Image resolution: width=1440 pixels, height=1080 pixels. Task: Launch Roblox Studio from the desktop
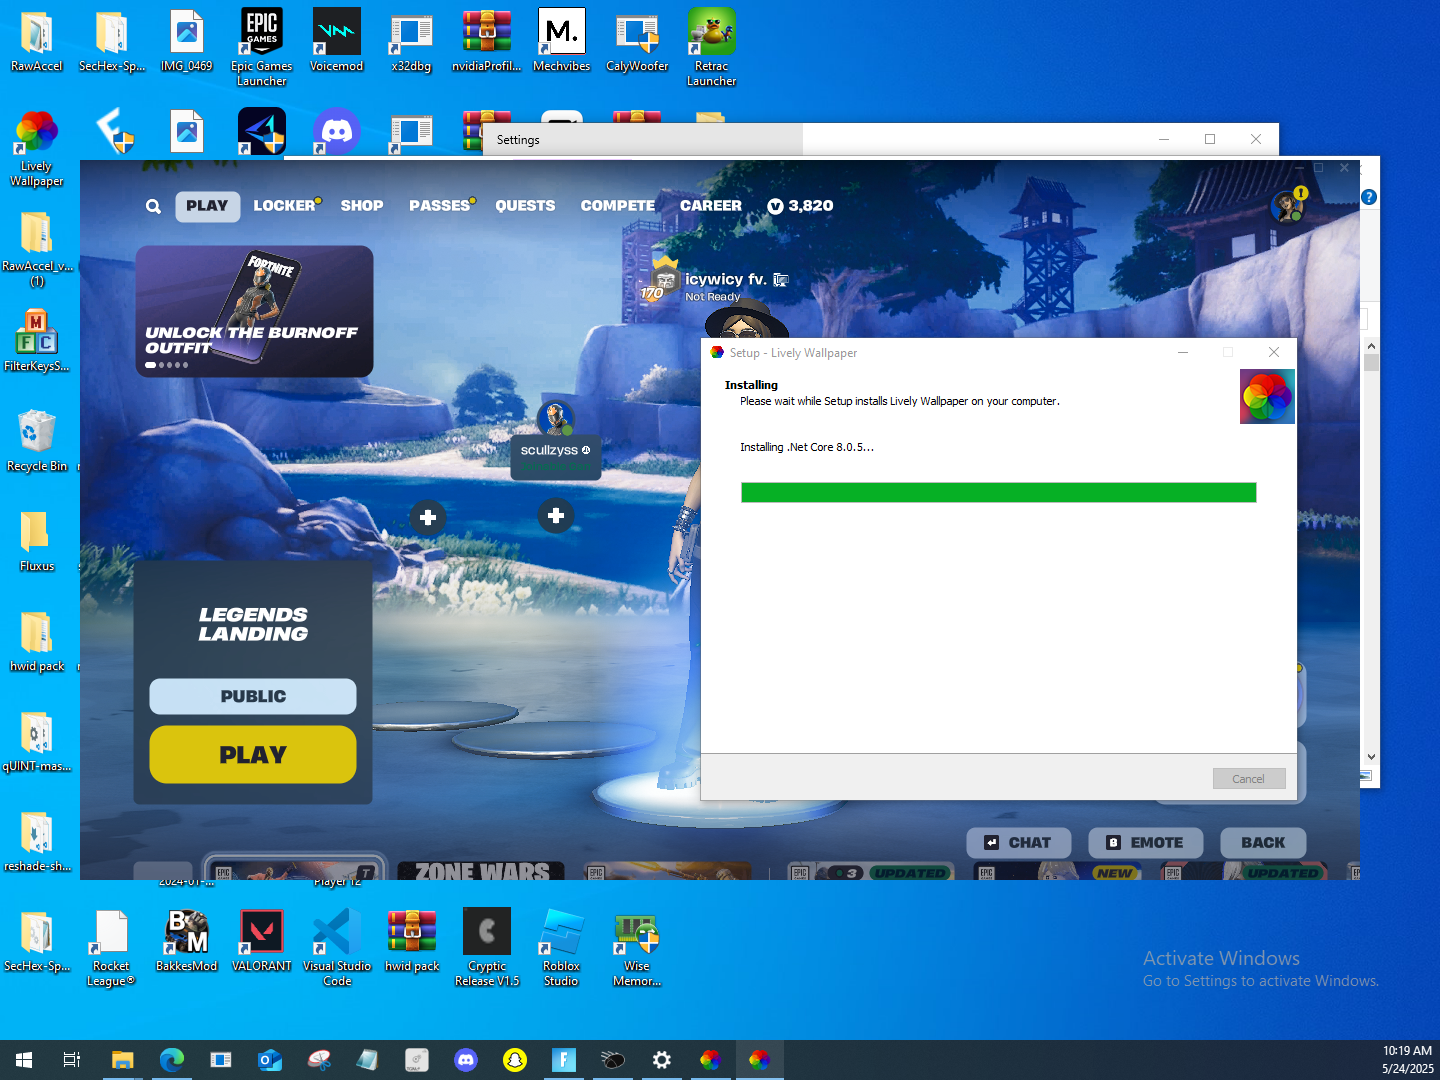[561, 947]
